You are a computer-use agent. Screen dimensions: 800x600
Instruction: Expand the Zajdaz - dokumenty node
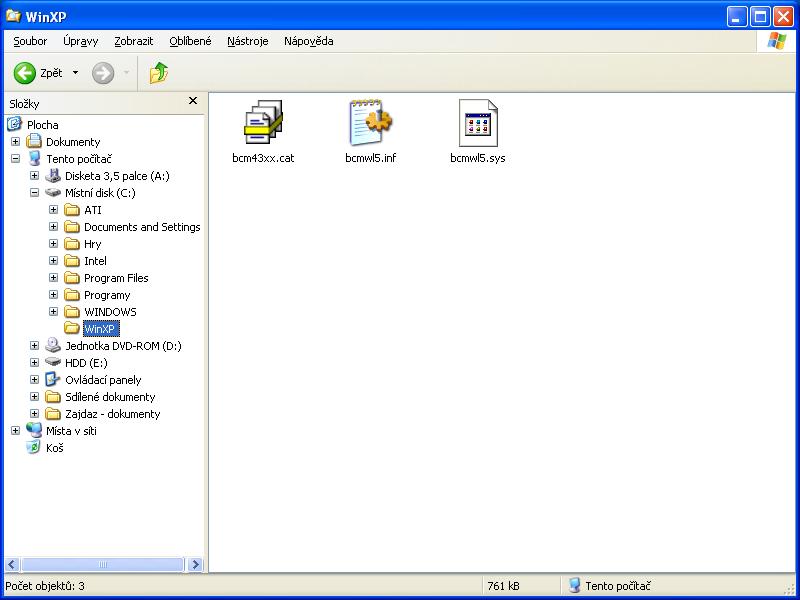coord(34,413)
